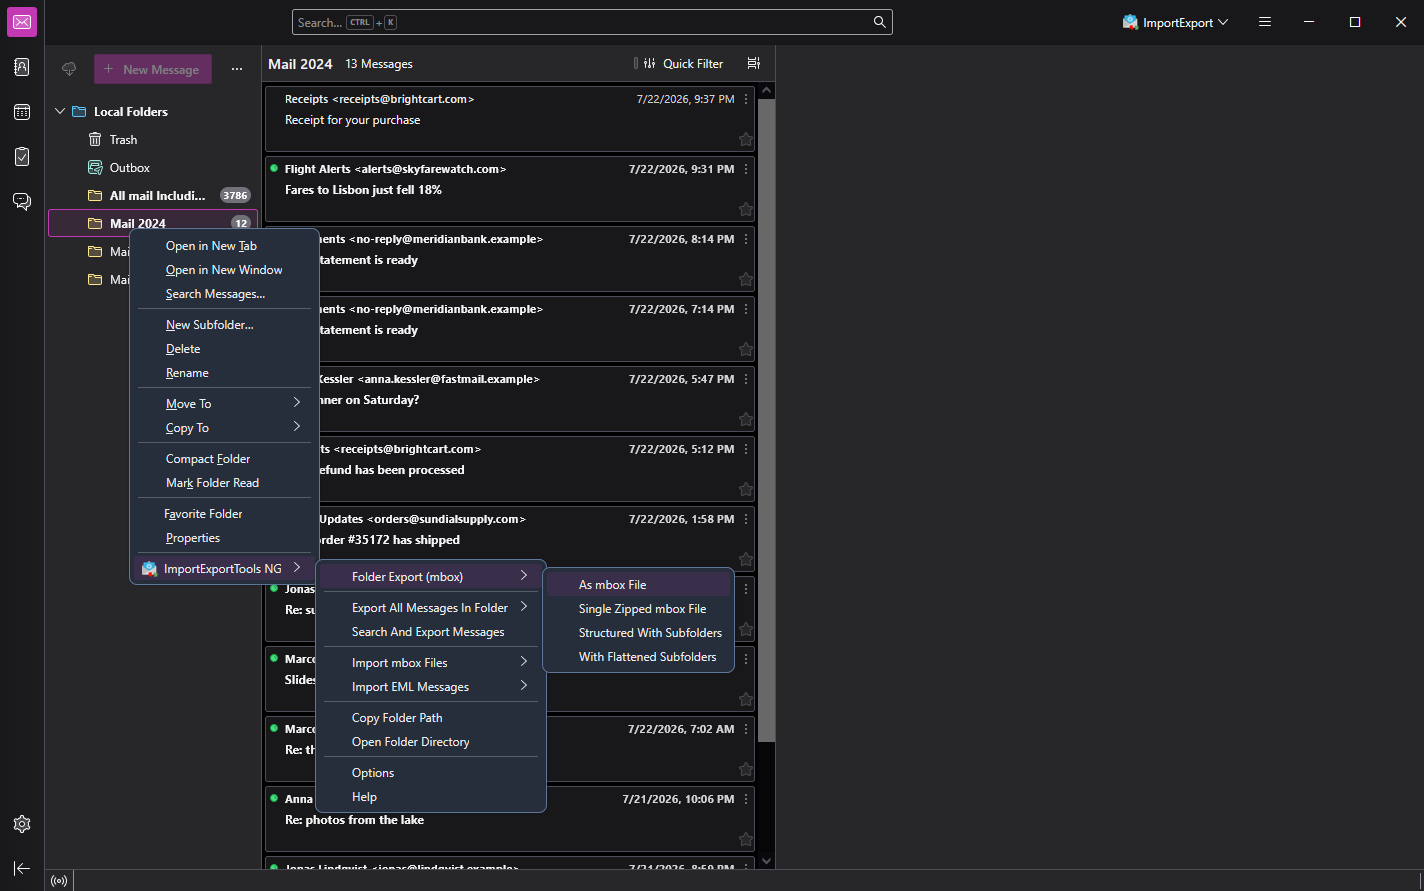
Task: Expand Folder Export (mbox) submenu
Action: click(x=430, y=576)
